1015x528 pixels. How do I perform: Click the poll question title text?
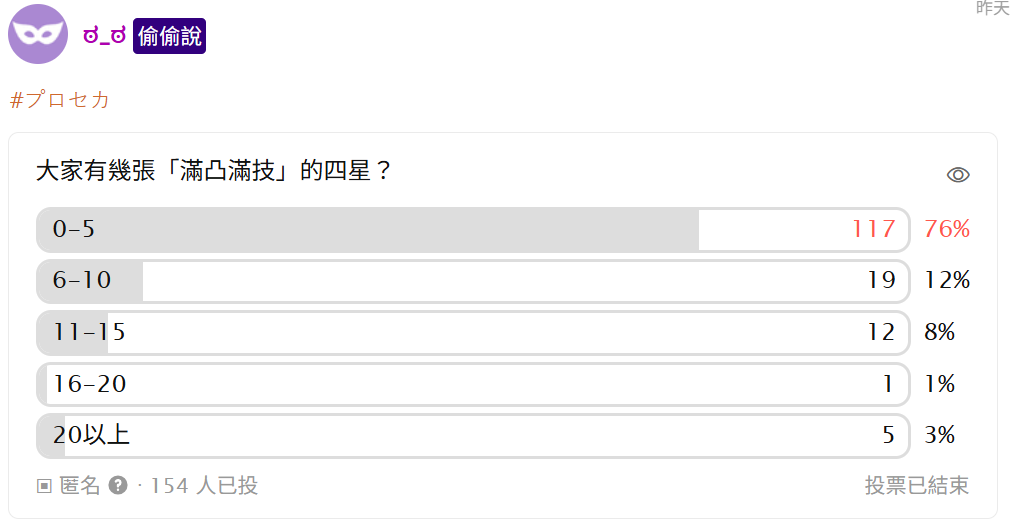pyautogui.click(x=213, y=171)
